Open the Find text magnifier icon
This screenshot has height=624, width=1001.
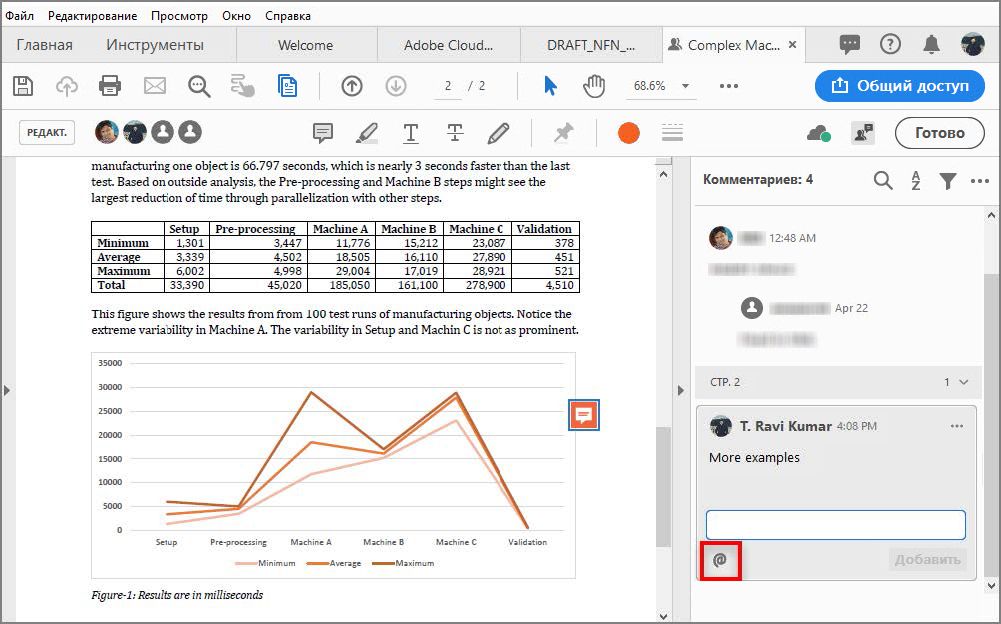[199, 86]
